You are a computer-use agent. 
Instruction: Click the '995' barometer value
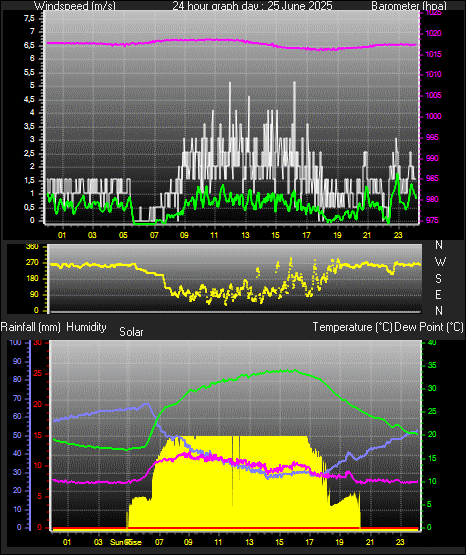tap(432, 137)
